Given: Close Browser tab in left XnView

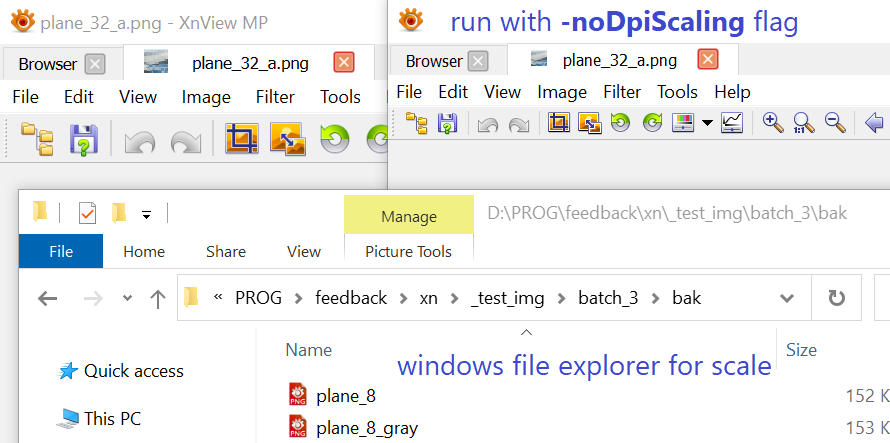Looking at the screenshot, I should pos(95,64).
